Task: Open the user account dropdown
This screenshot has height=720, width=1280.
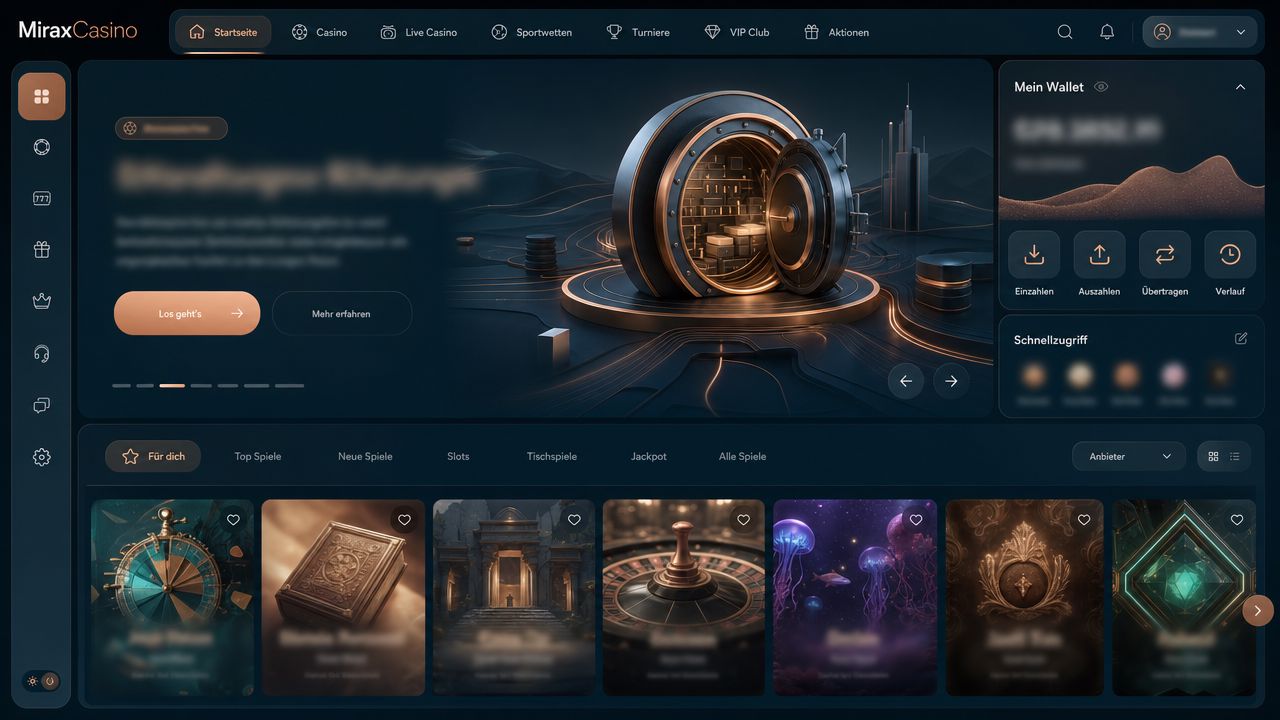Action: [1200, 32]
